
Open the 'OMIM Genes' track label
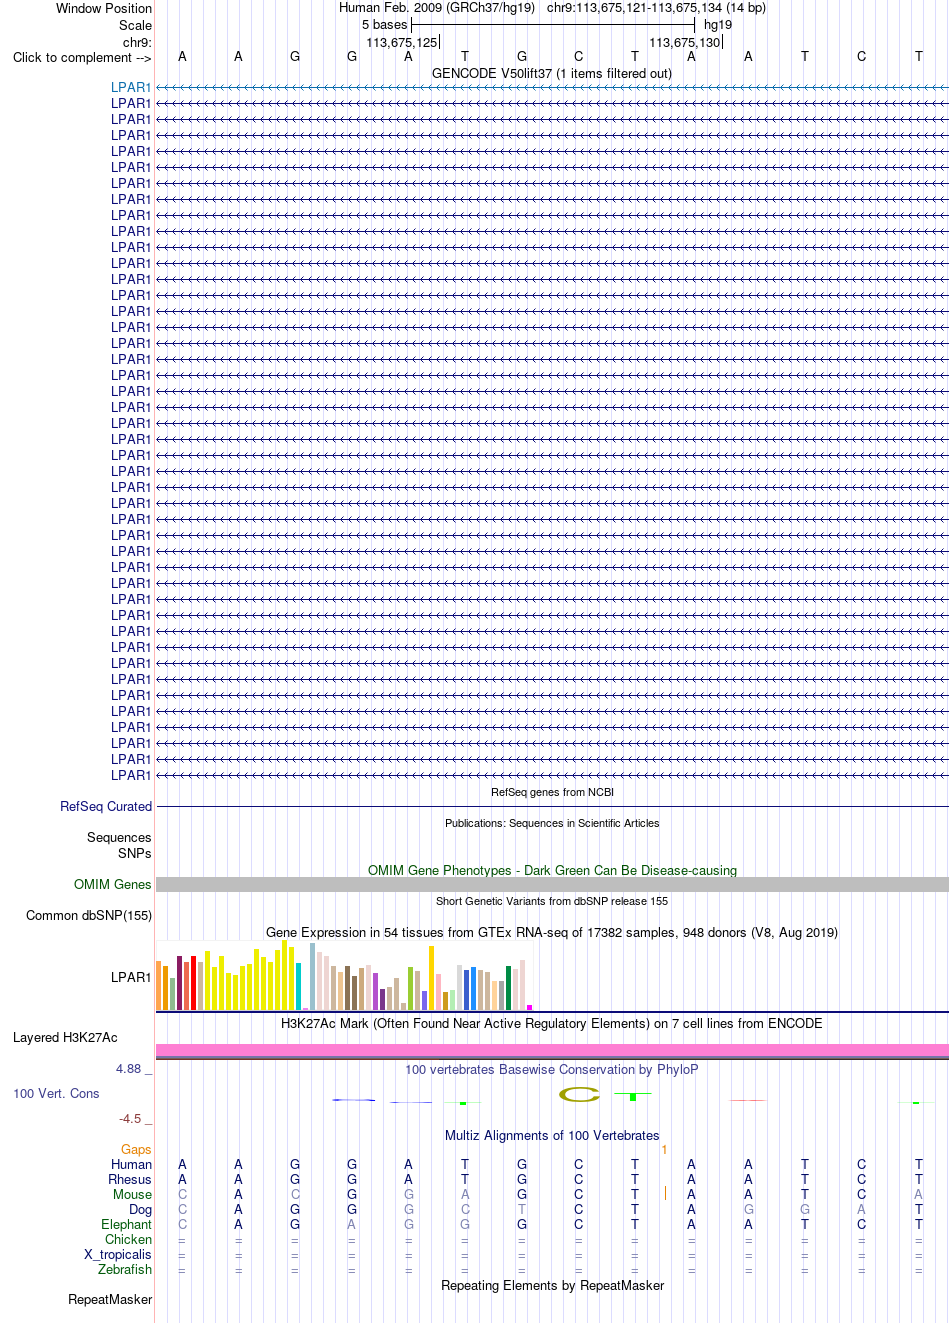point(113,884)
